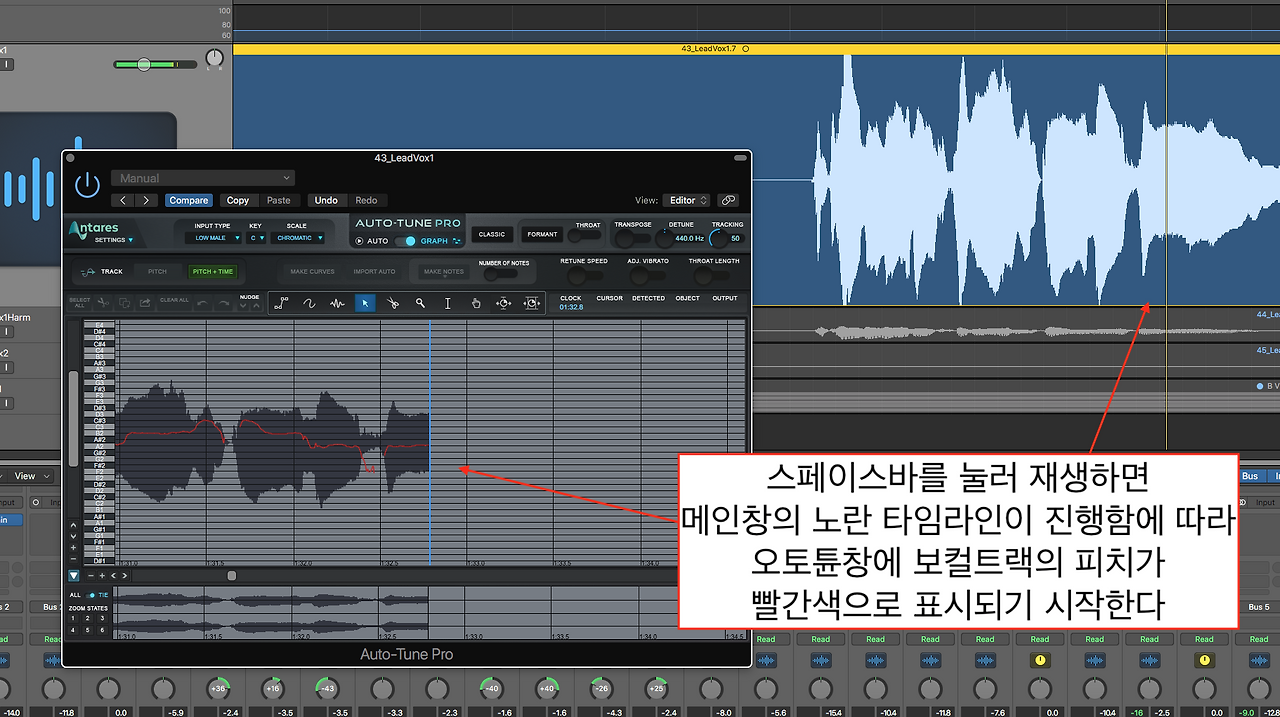
Task: Select the Move Region time tool
Action: 531,303
